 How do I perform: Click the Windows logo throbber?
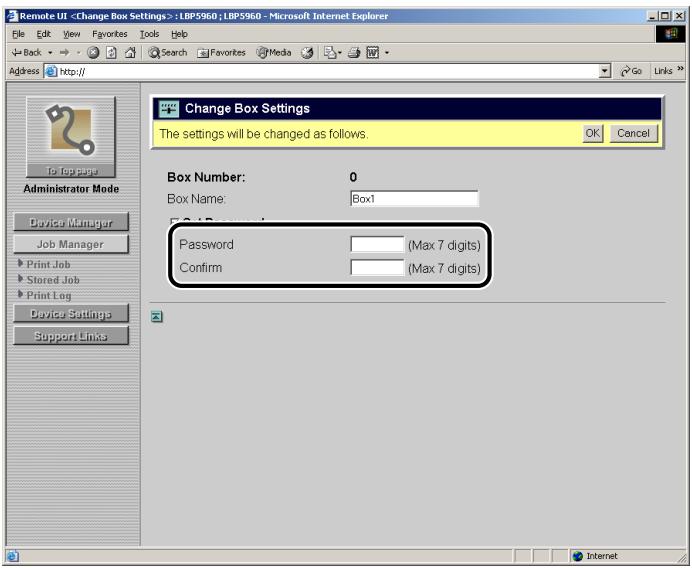pos(670,34)
